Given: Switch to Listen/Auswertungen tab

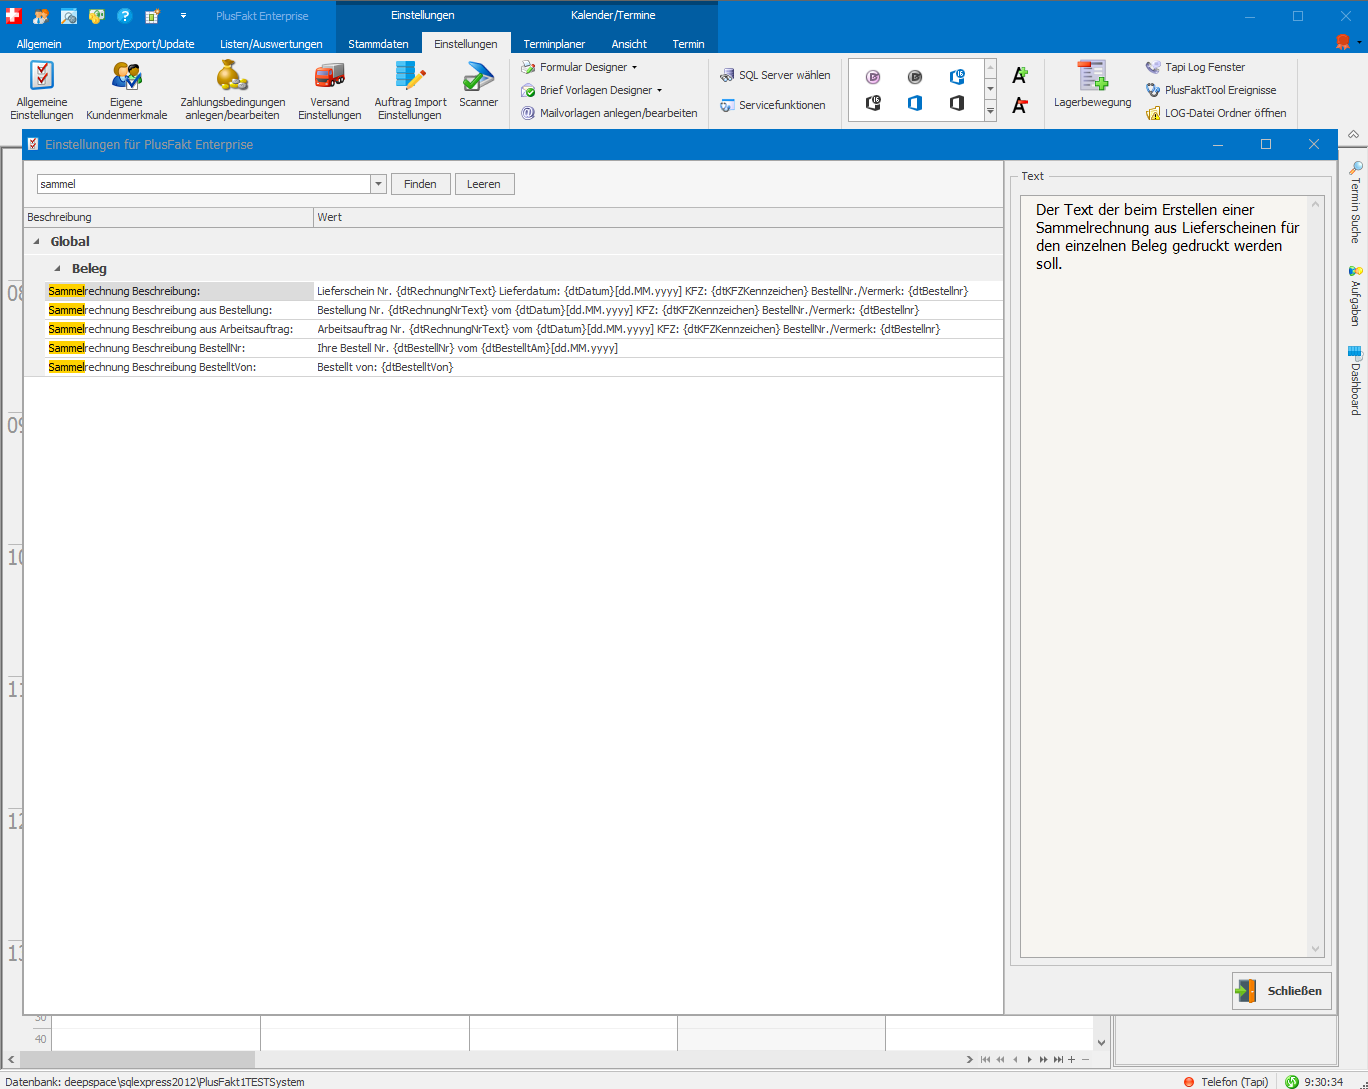Looking at the screenshot, I should tap(272, 44).
